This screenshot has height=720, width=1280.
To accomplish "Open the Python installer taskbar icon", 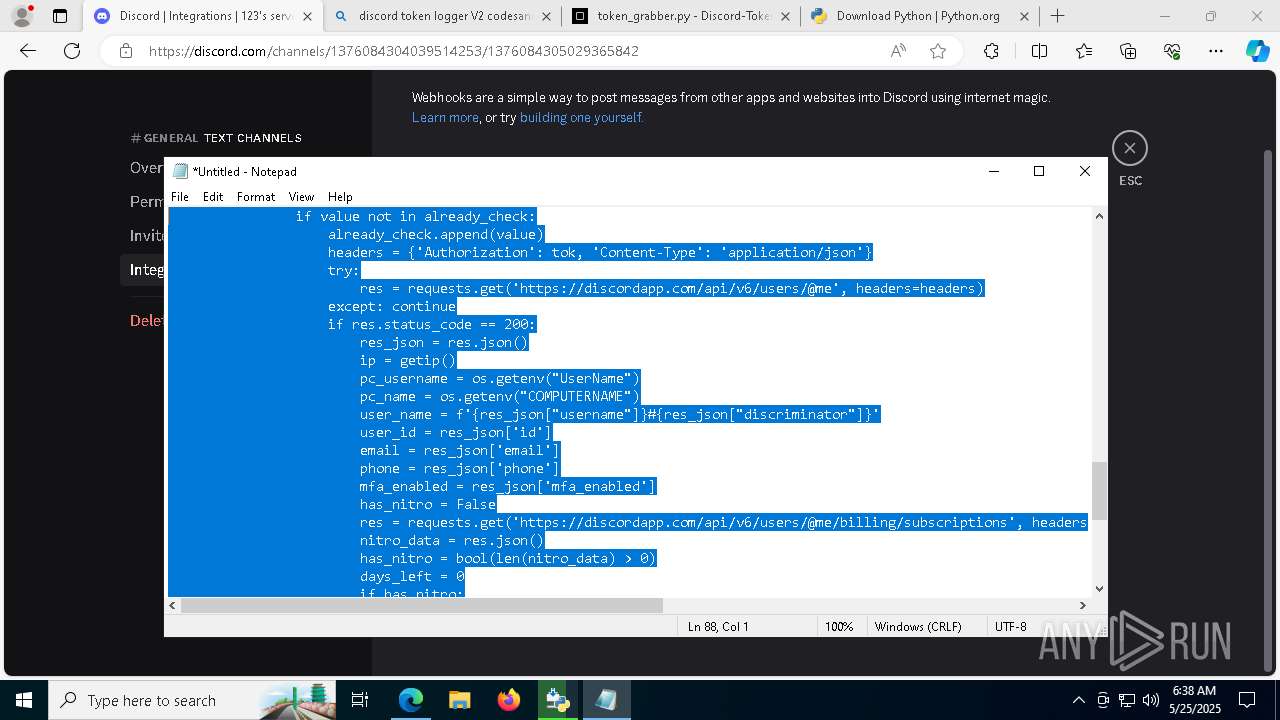I will (557, 700).
